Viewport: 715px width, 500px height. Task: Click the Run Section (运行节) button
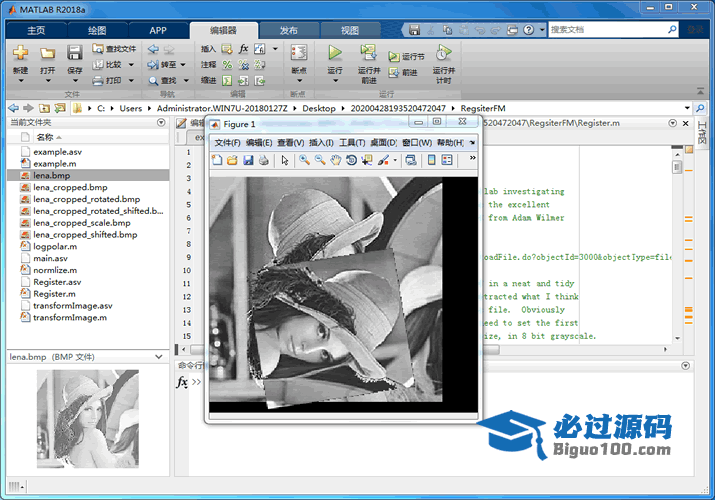(x=406, y=57)
